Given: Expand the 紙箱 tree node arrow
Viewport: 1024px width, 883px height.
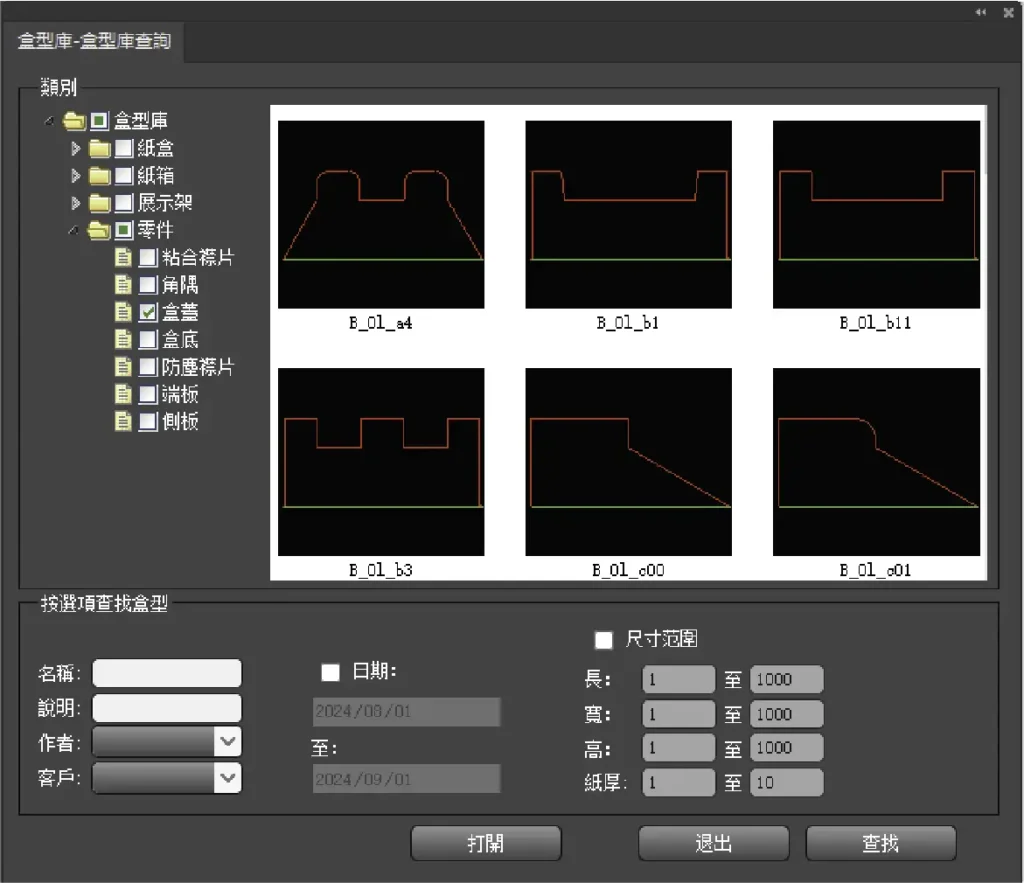Looking at the screenshot, I should 75,176.
